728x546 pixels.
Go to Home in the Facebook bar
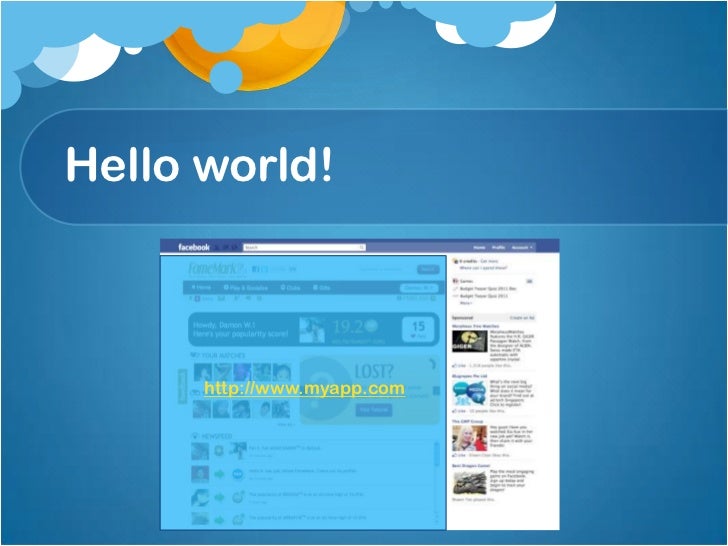(479, 247)
